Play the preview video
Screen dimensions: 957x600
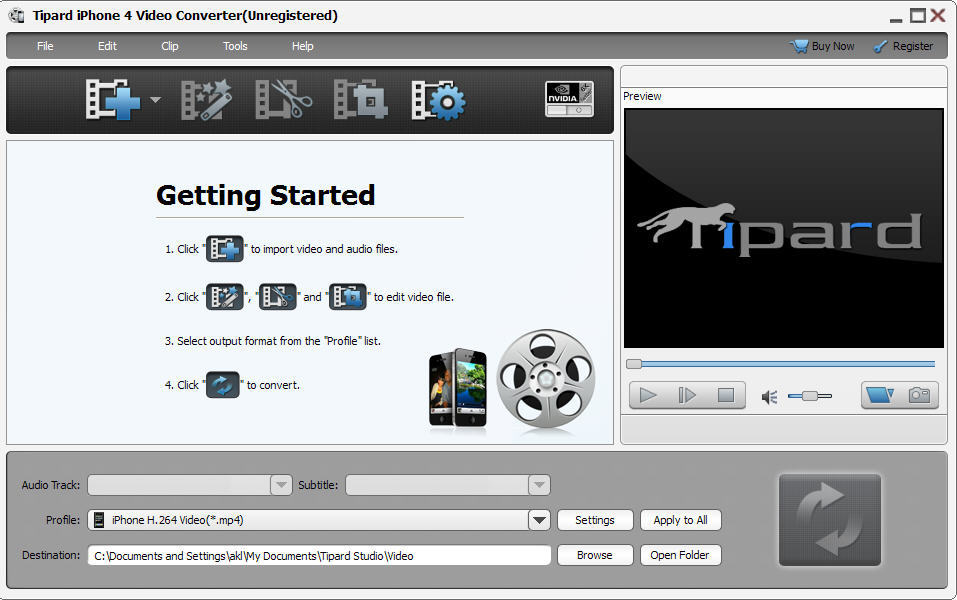pyautogui.click(x=648, y=396)
